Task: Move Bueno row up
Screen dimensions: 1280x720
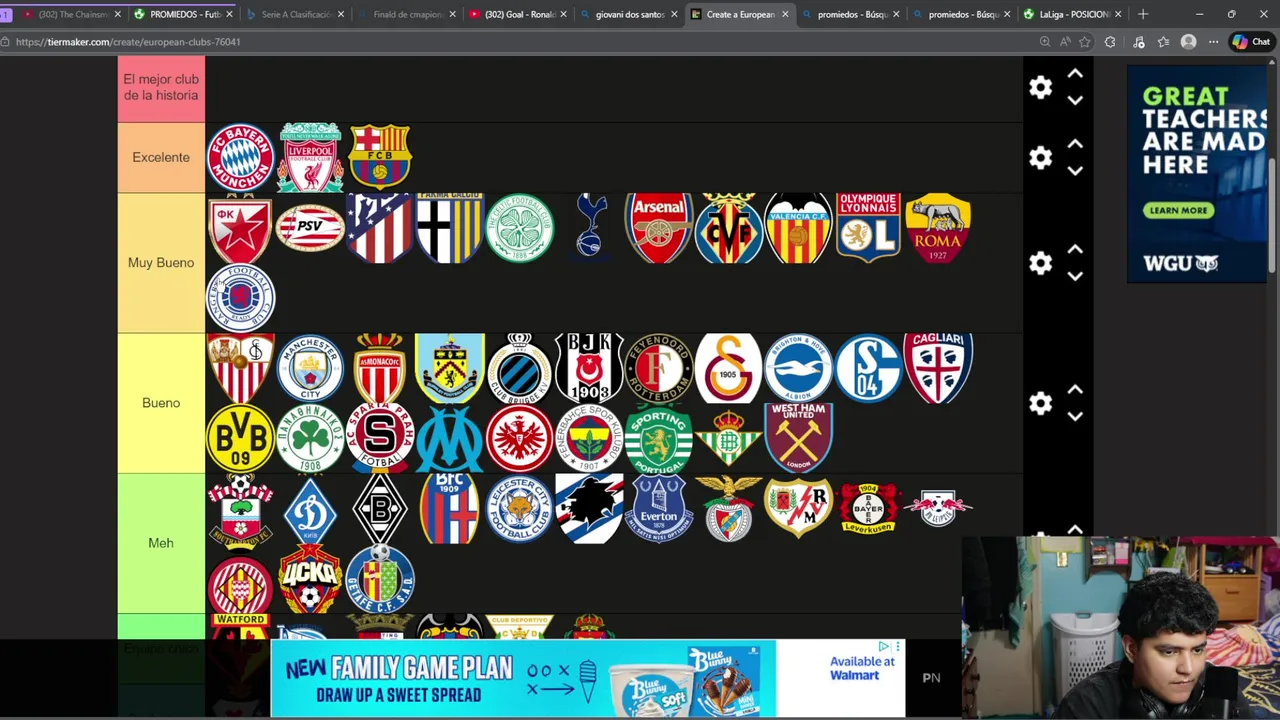Action: click(x=1075, y=389)
